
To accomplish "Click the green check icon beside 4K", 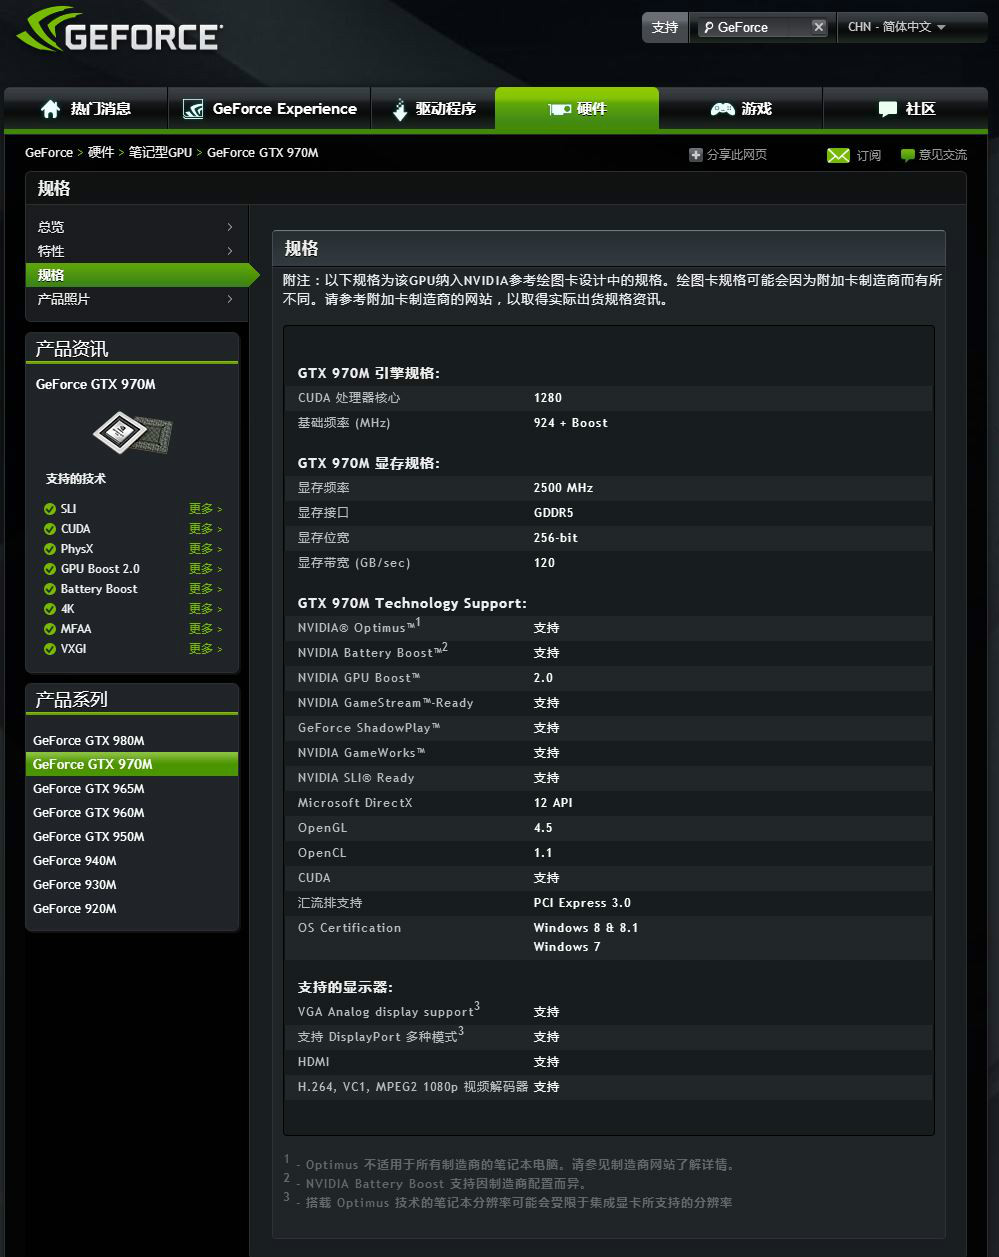I will pos(50,609).
